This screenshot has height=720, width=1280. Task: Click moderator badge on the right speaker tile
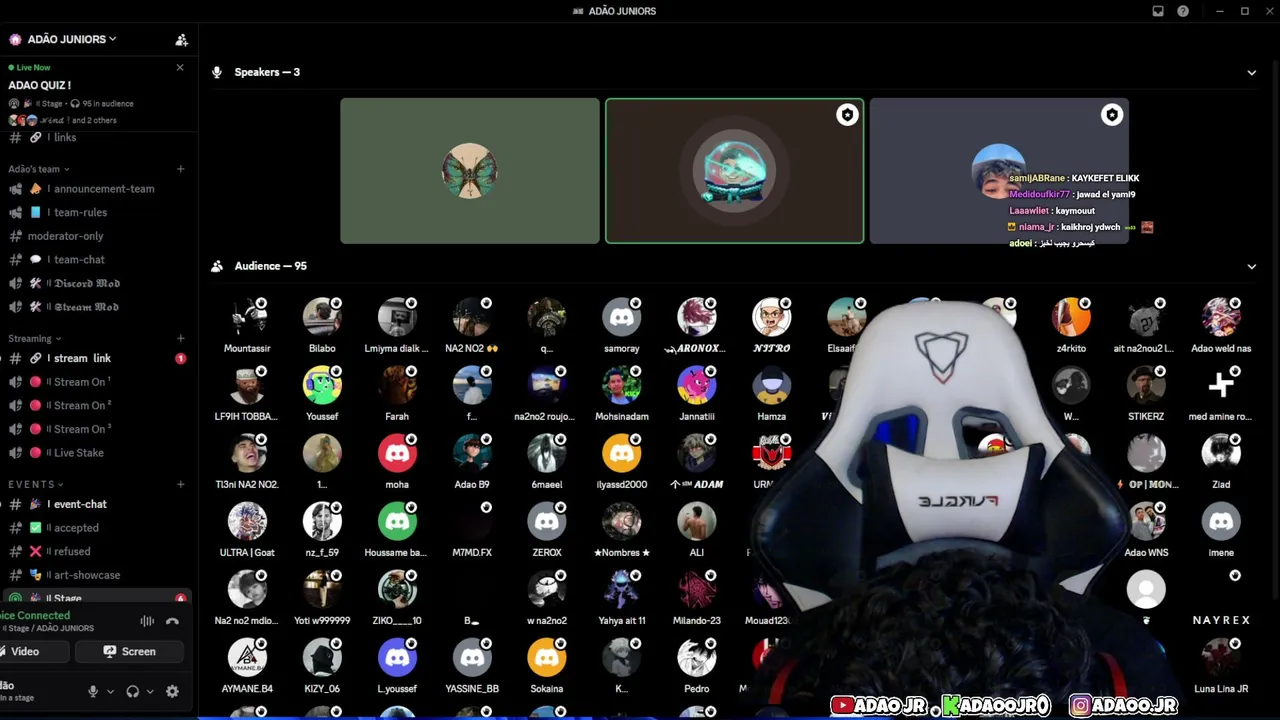click(1111, 115)
